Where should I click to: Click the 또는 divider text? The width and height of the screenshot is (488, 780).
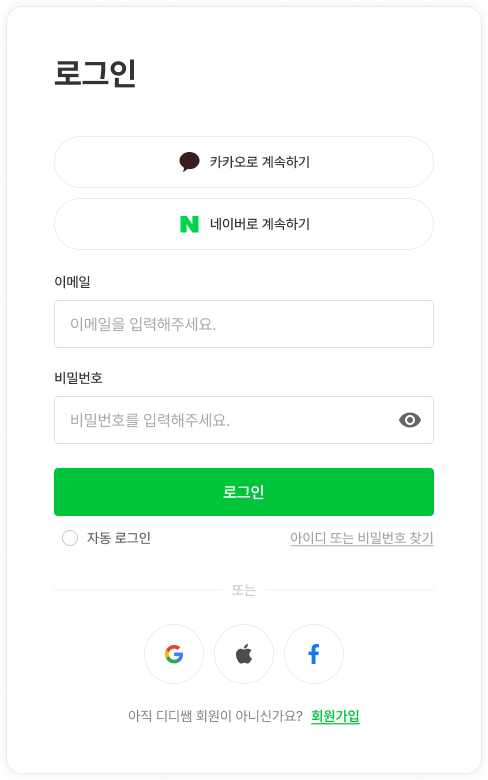[x=244, y=590]
